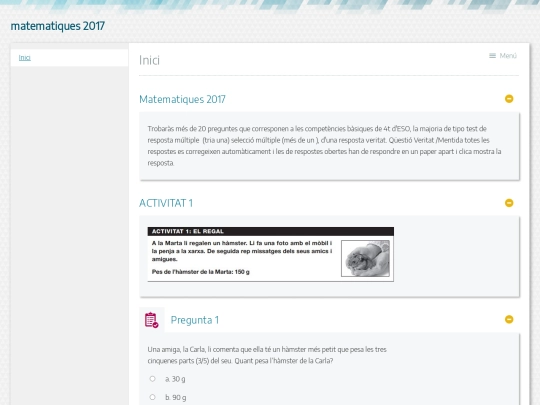Click the text 'Pes de l'hàmster de la Marta: 150 g'
The image size is (540, 405).
coord(200,272)
